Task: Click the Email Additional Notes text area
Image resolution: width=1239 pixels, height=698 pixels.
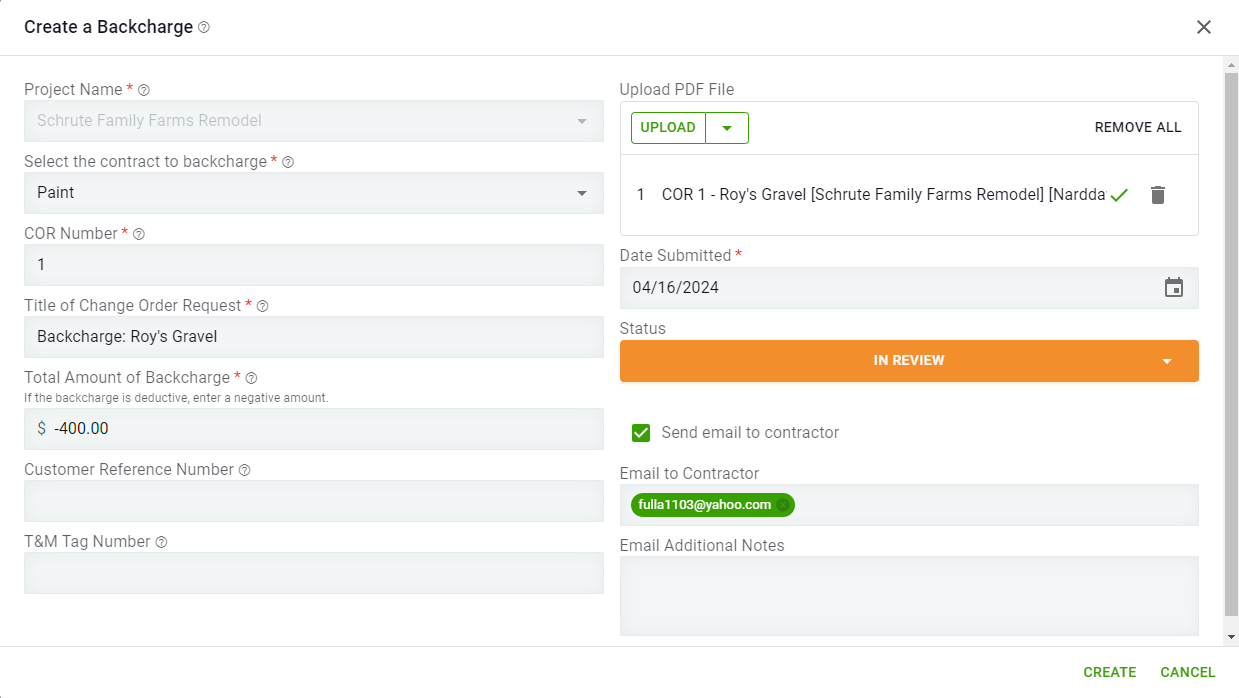Action: (x=909, y=596)
